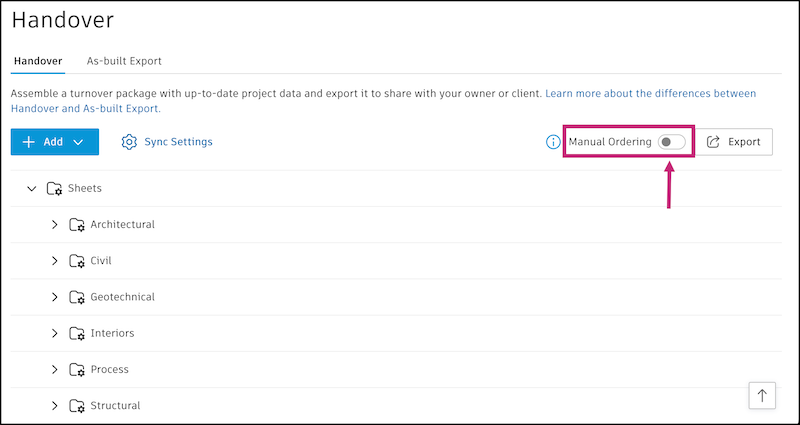Click the Architectural folder icon
The height and width of the screenshot is (425, 800).
point(78,224)
